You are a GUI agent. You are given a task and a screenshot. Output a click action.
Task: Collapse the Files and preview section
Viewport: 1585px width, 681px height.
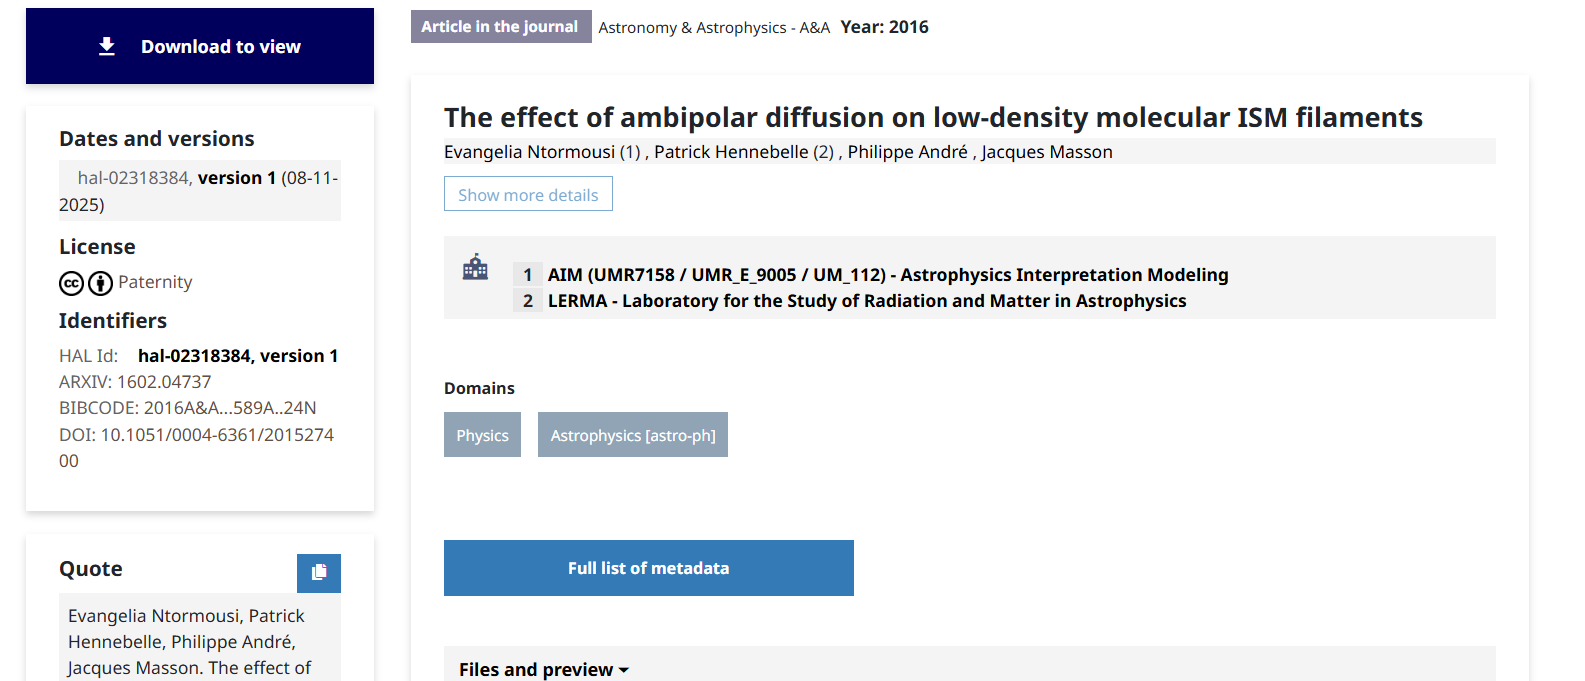[x=543, y=669]
